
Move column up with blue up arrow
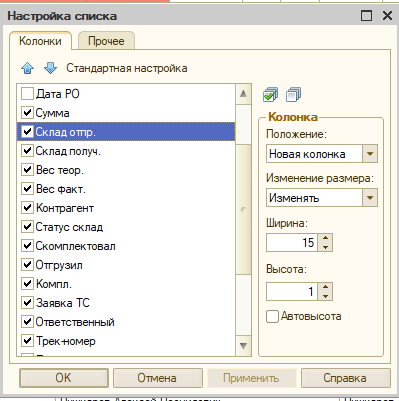tap(28, 68)
